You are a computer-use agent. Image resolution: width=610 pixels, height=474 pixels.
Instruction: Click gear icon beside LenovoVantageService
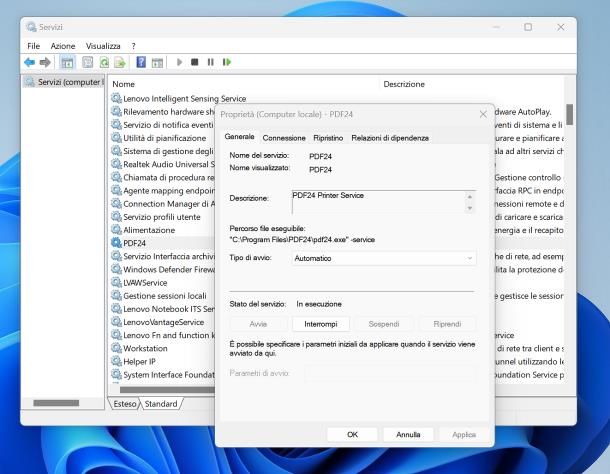[116, 322]
